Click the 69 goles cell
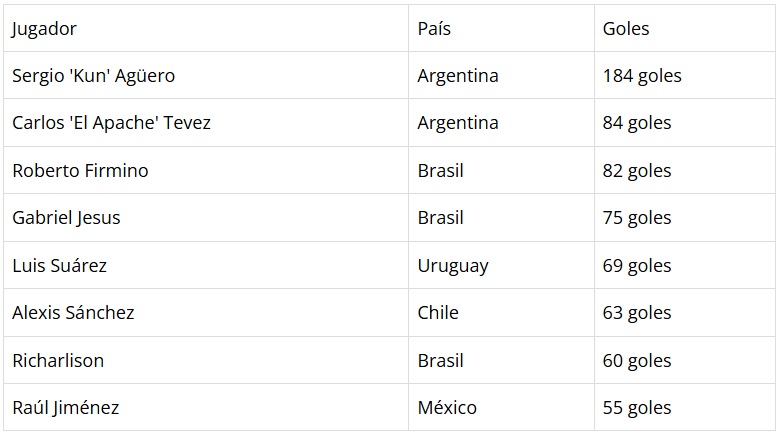 (637, 266)
